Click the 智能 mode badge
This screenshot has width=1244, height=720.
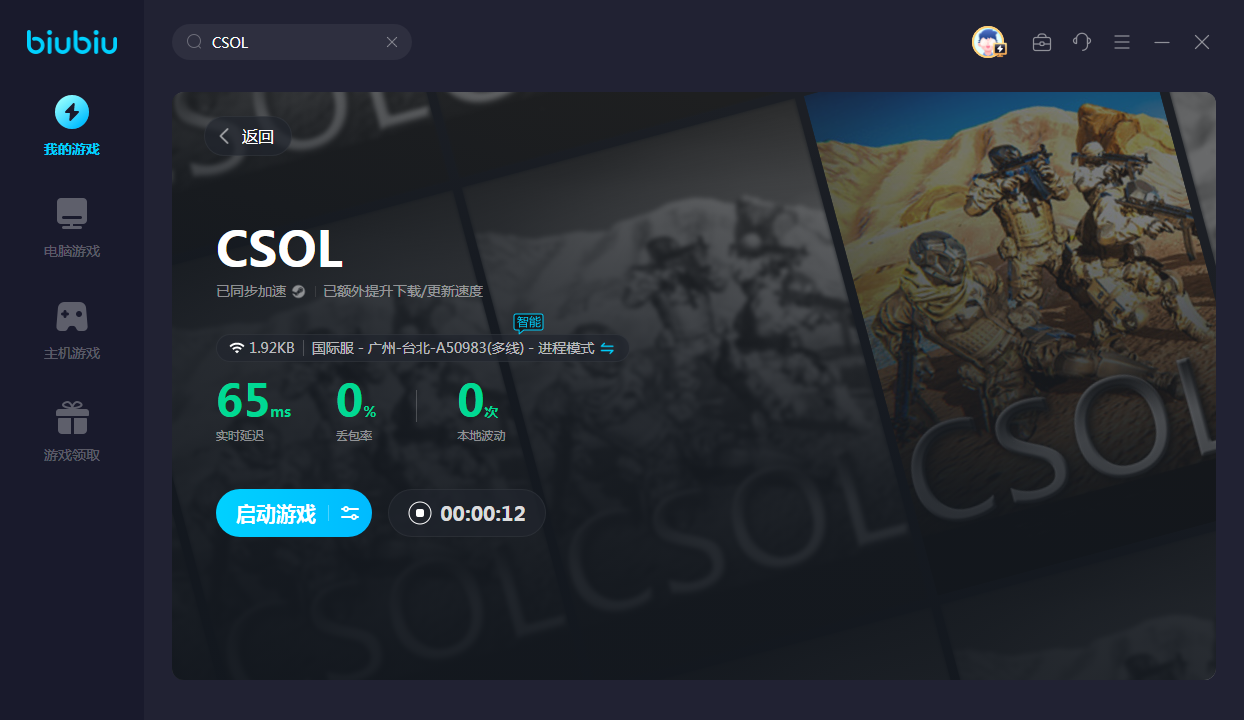528,322
